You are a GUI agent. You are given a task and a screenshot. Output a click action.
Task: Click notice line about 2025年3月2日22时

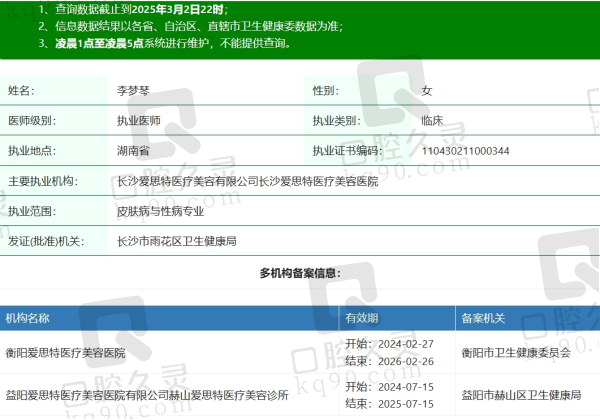coord(133,9)
